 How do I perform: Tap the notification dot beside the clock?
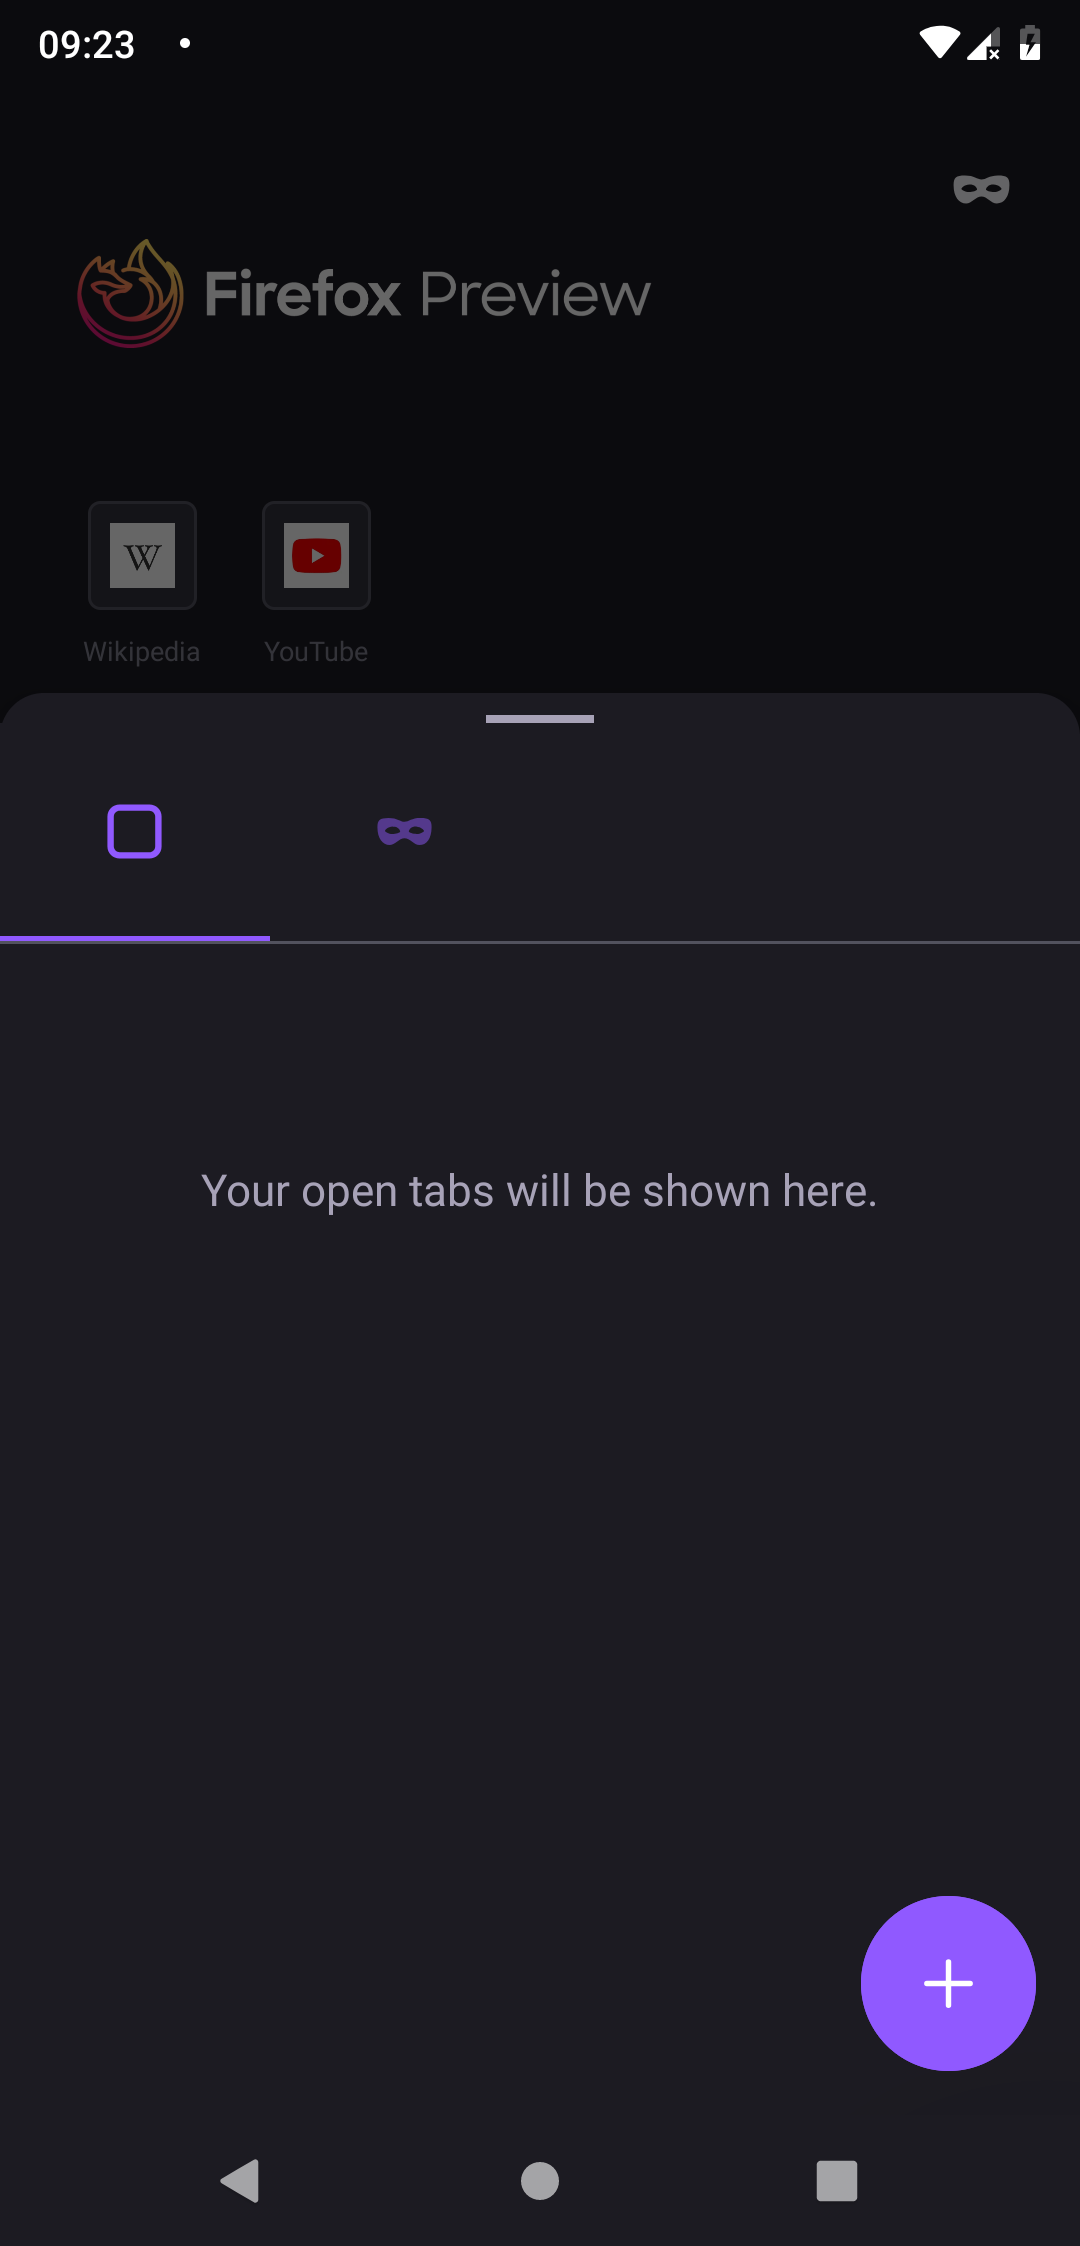185,43
